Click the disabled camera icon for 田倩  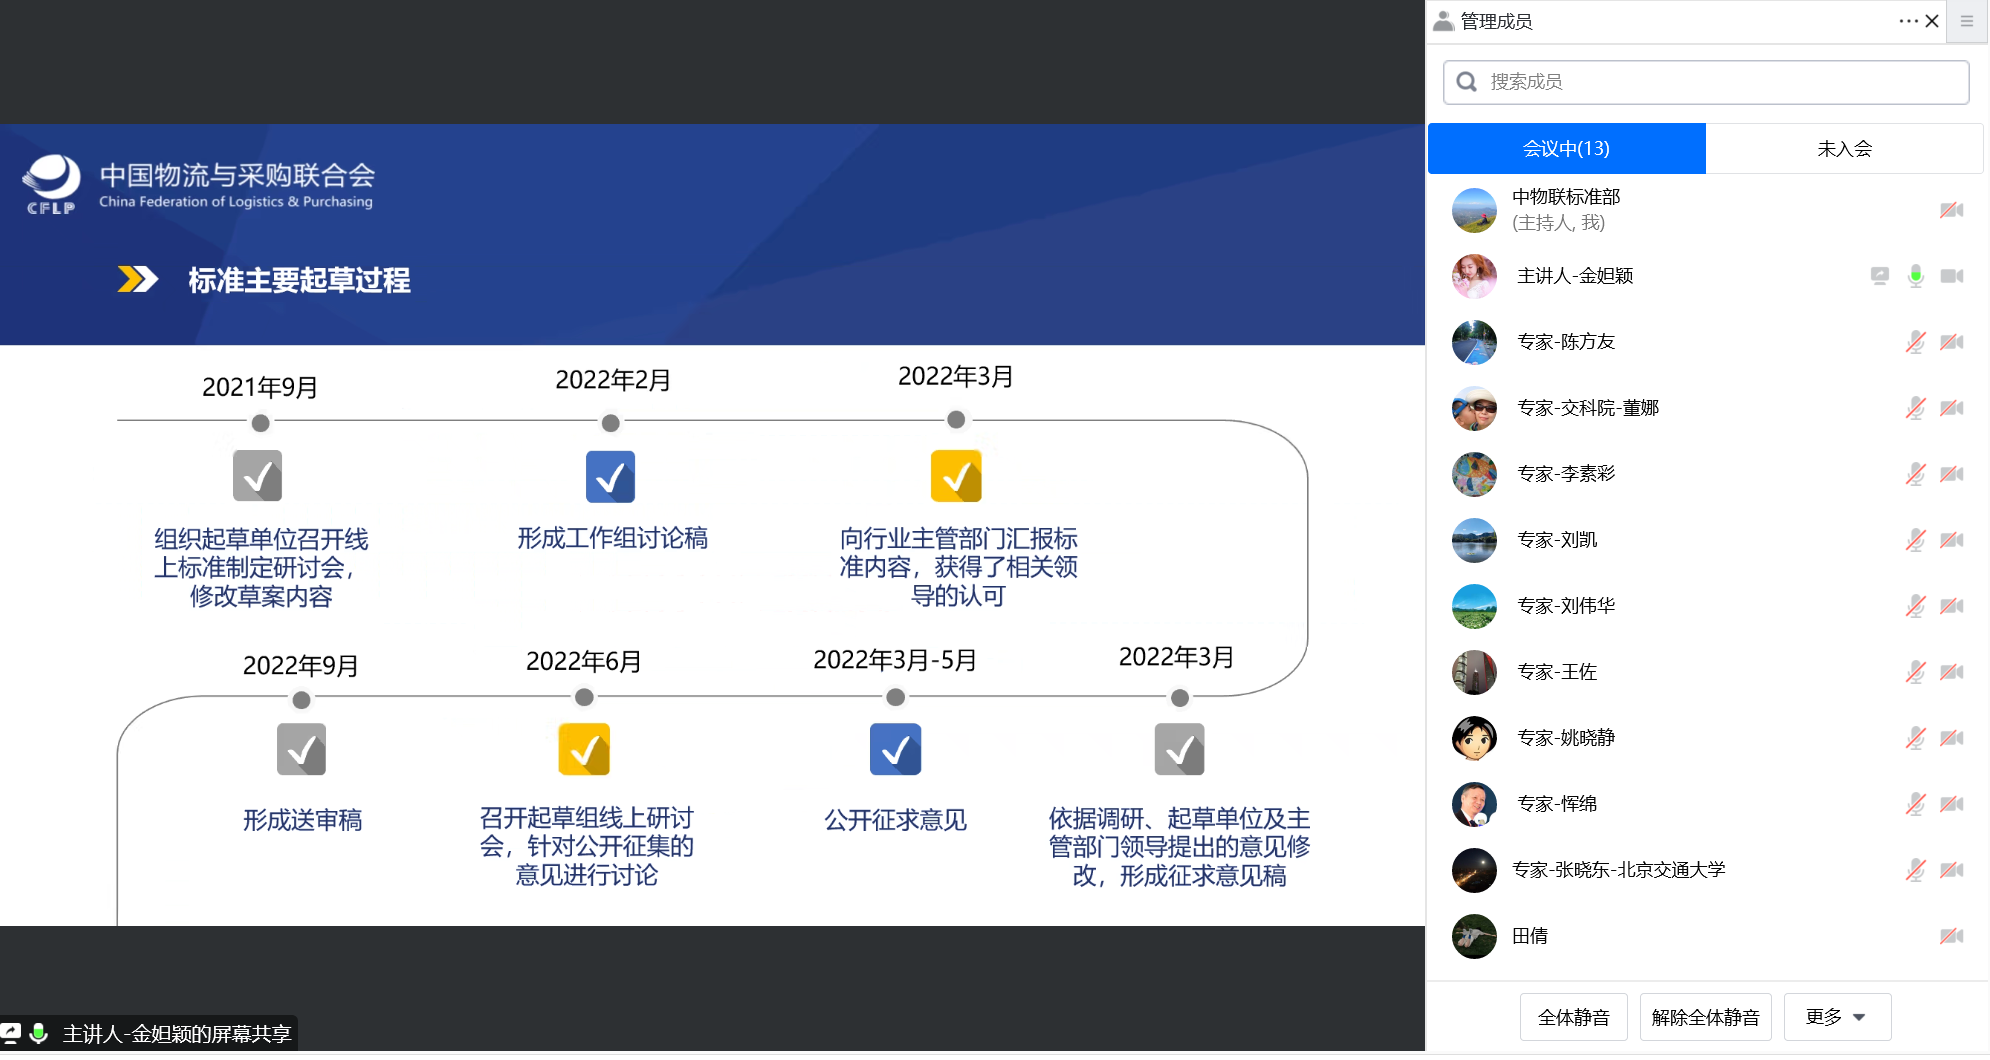pos(1951,936)
